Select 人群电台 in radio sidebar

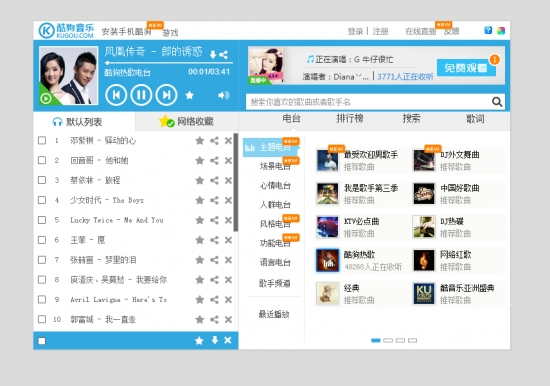[x=275, y=205]
